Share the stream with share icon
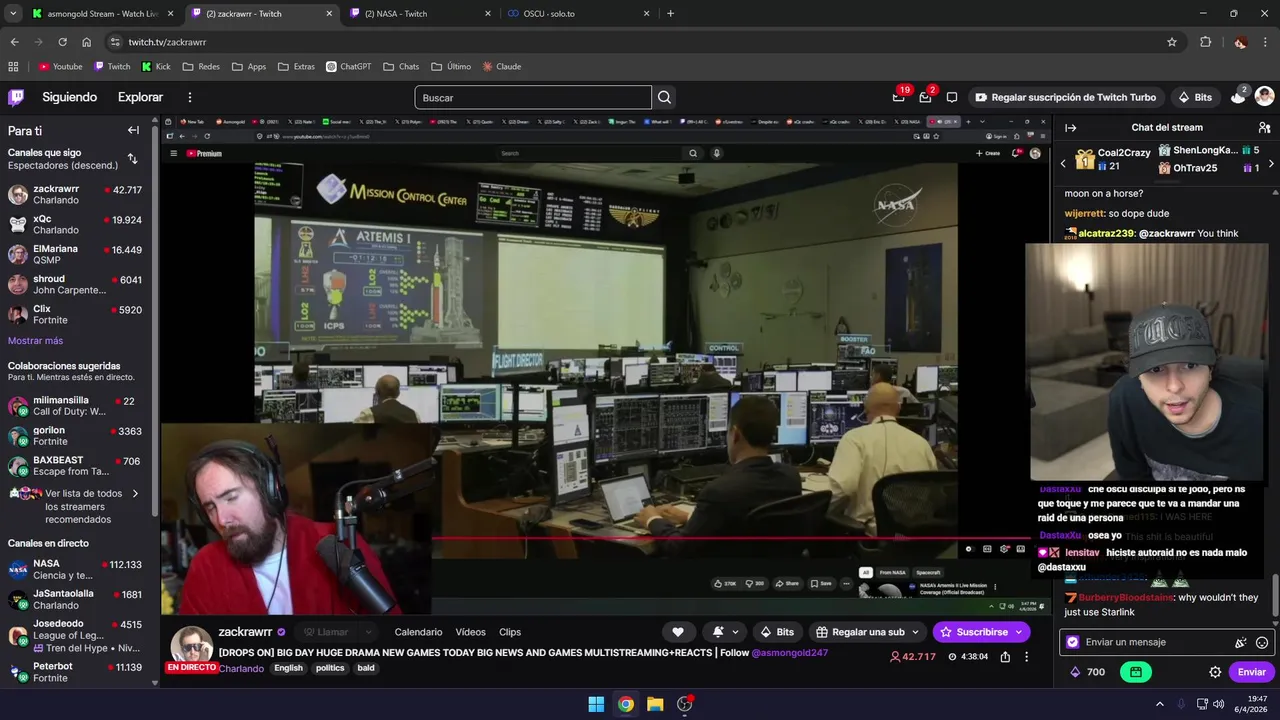The width and height of the screenshot is (1280, 720). pos(1005,657)
